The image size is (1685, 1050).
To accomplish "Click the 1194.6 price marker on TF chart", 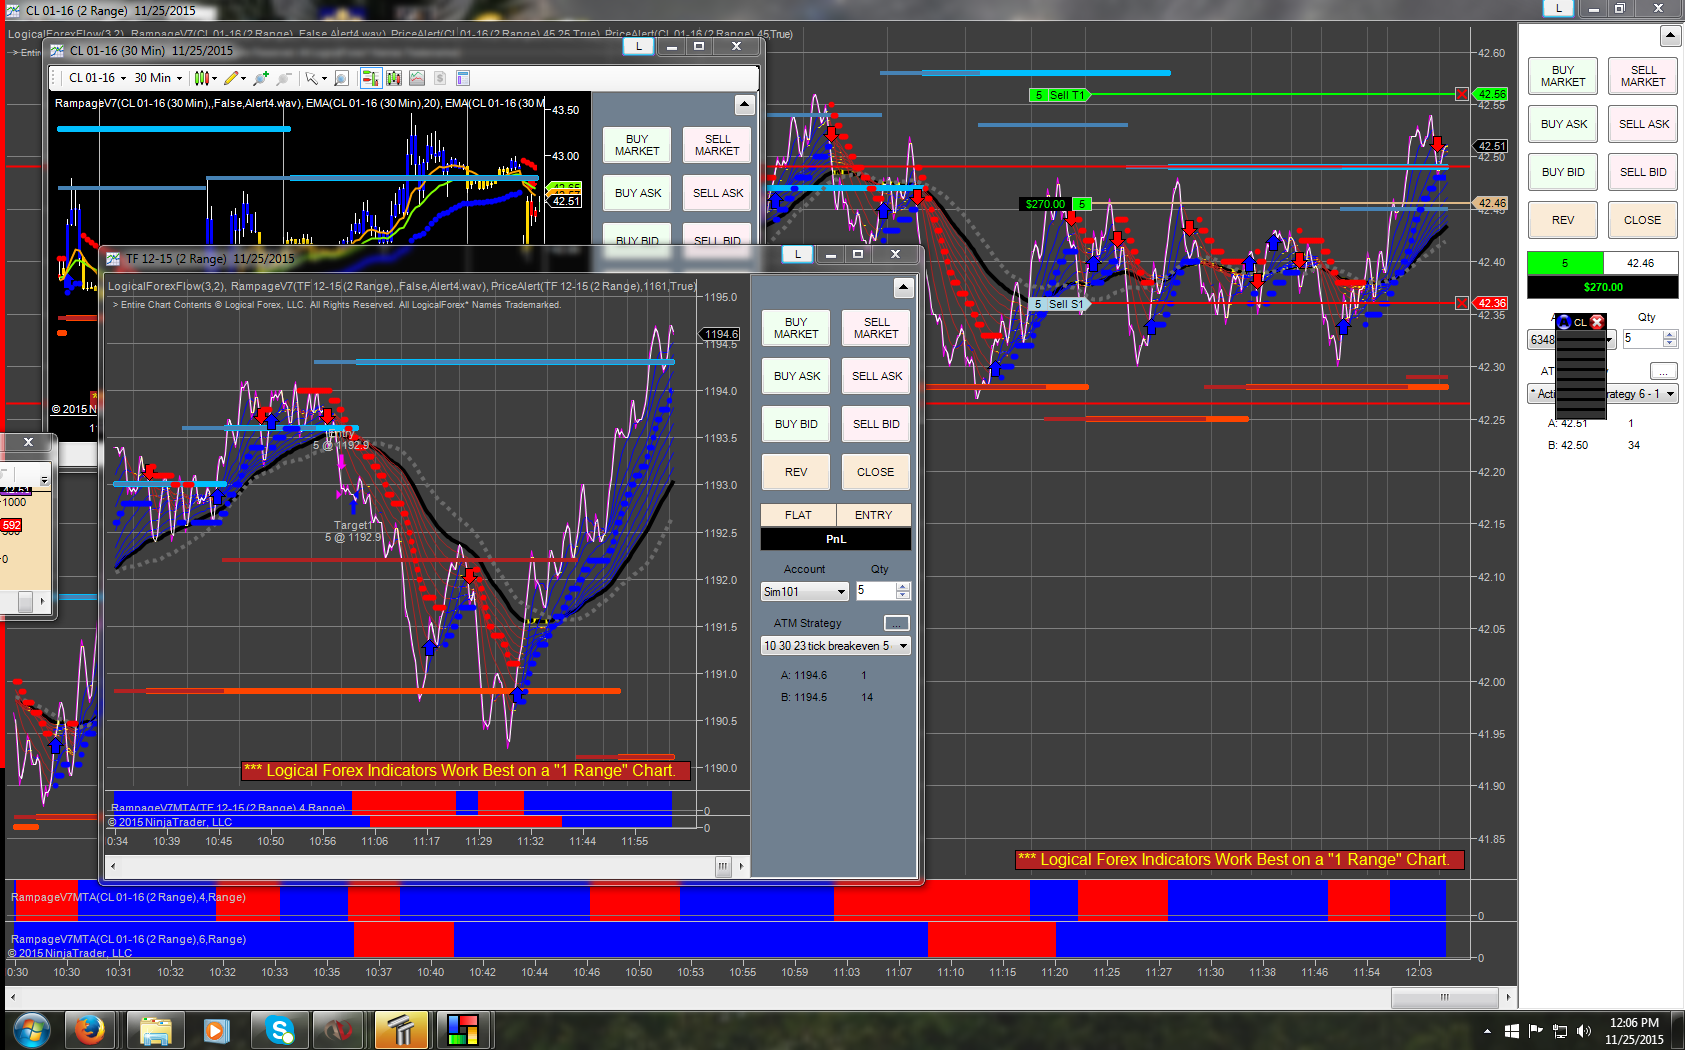I will [x=721, y=334].
